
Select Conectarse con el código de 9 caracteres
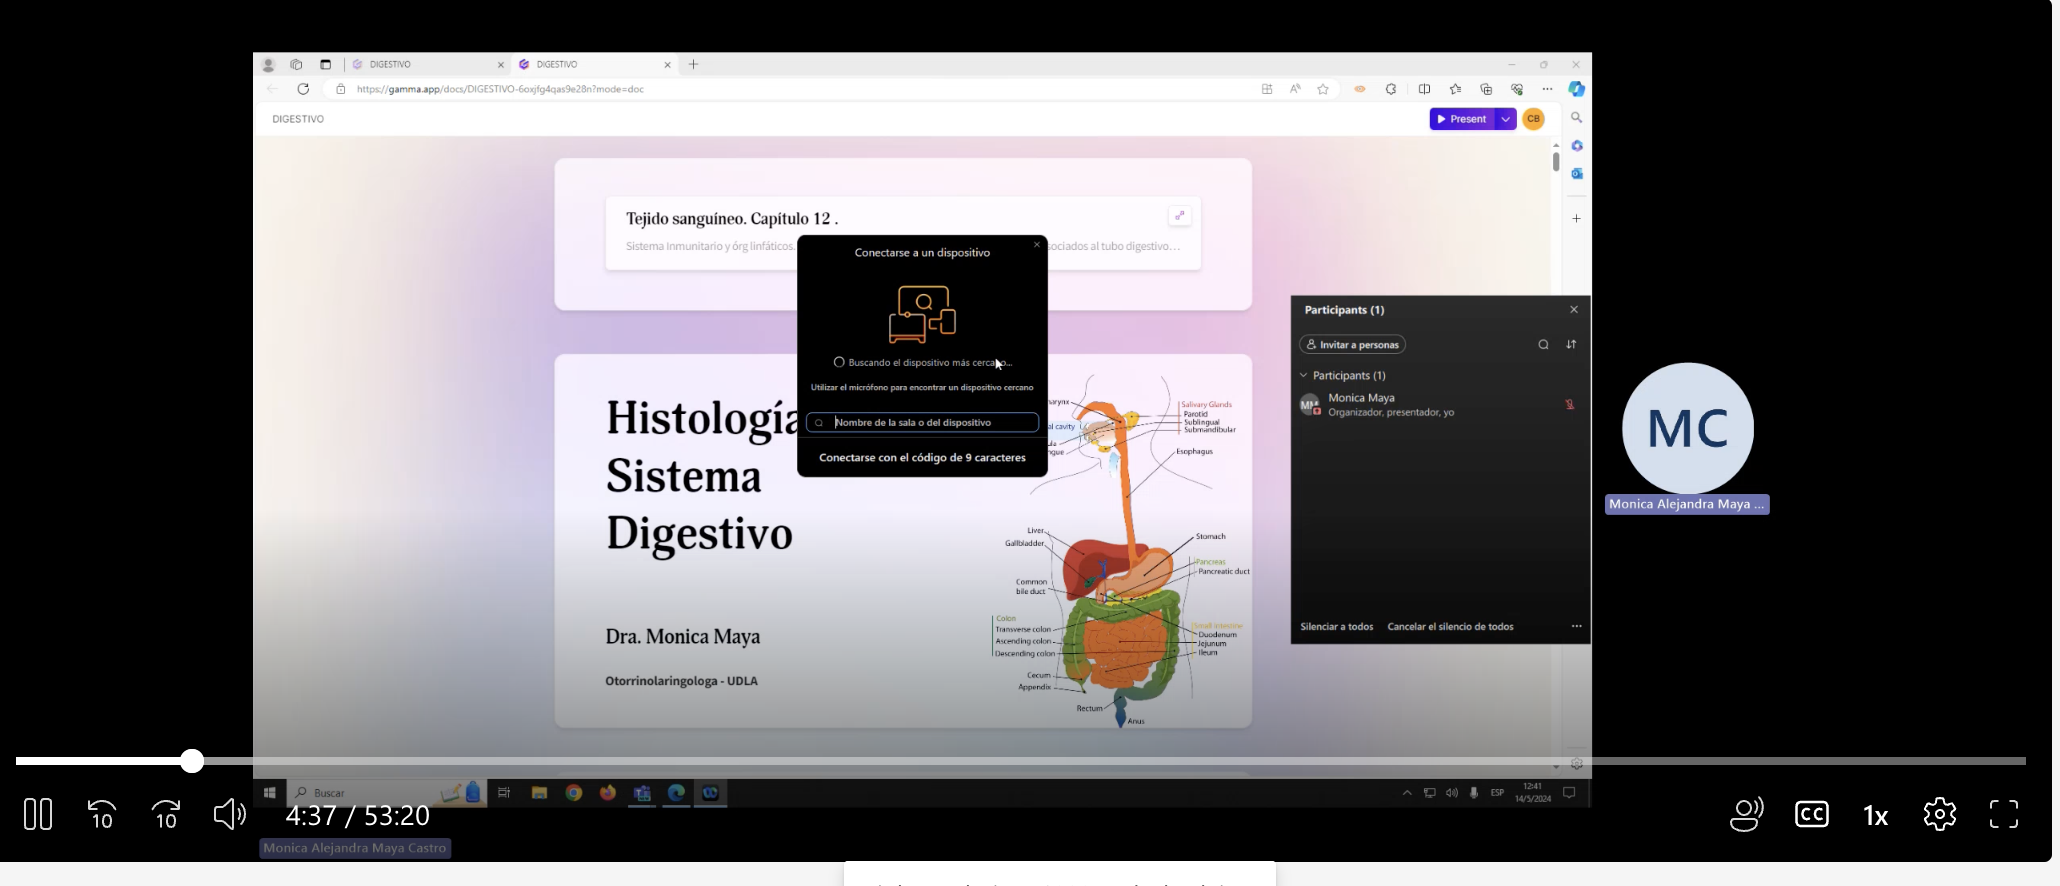922,458
